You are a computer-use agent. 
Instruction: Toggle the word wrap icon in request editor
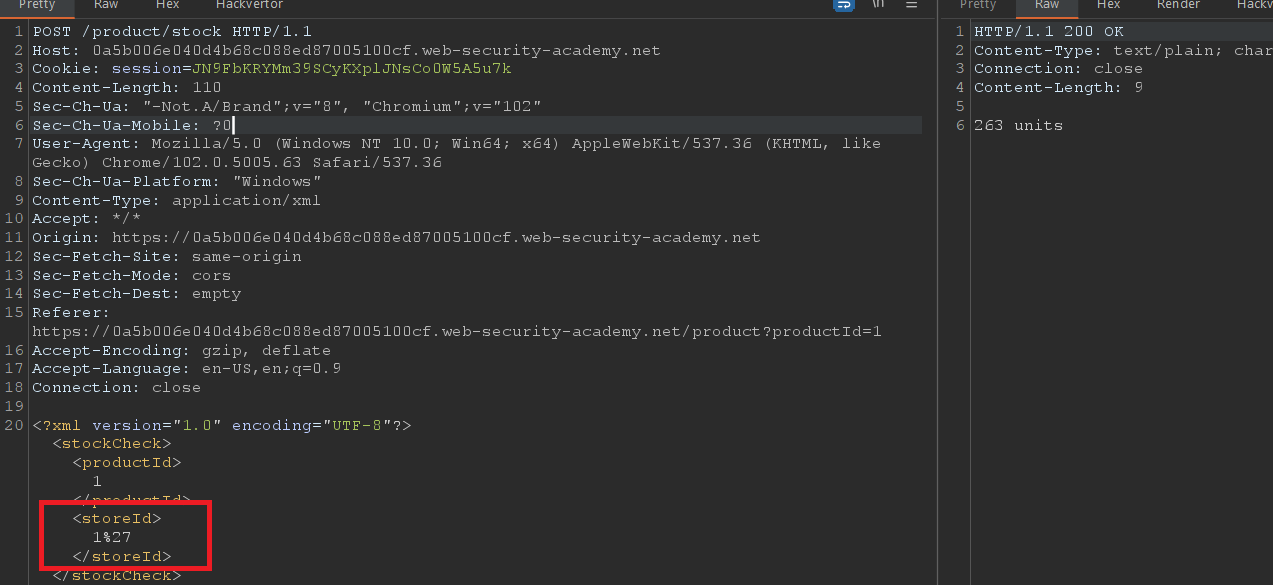point(844,5)
